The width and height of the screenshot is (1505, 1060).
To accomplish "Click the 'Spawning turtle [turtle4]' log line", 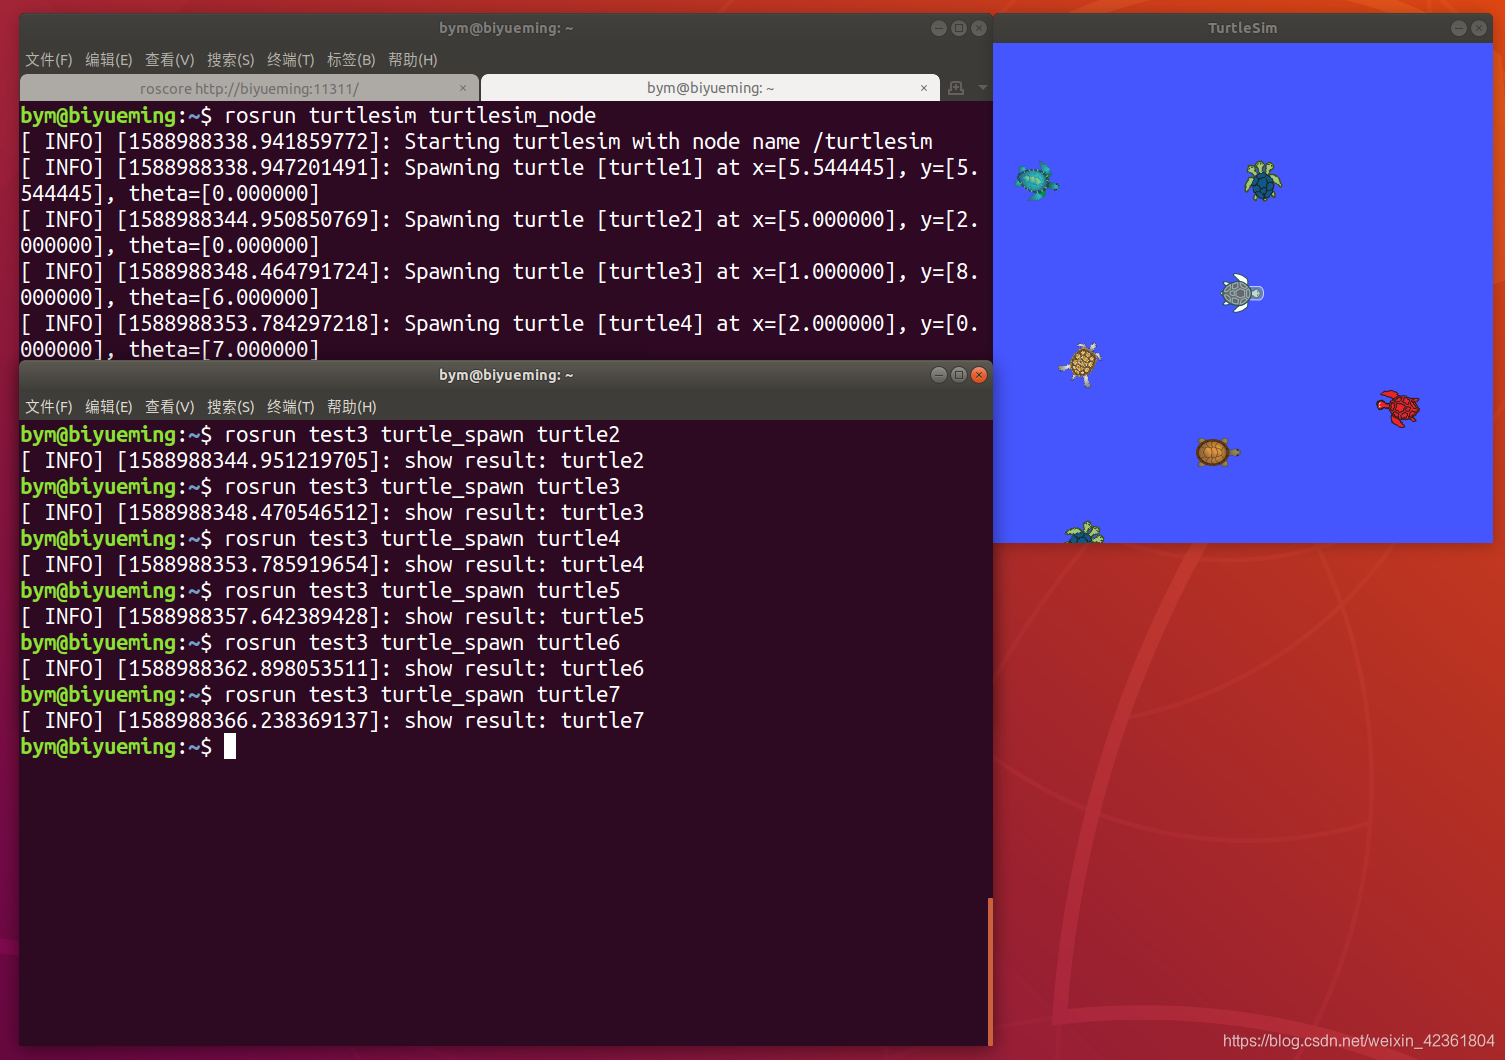I will pos(499,337).
